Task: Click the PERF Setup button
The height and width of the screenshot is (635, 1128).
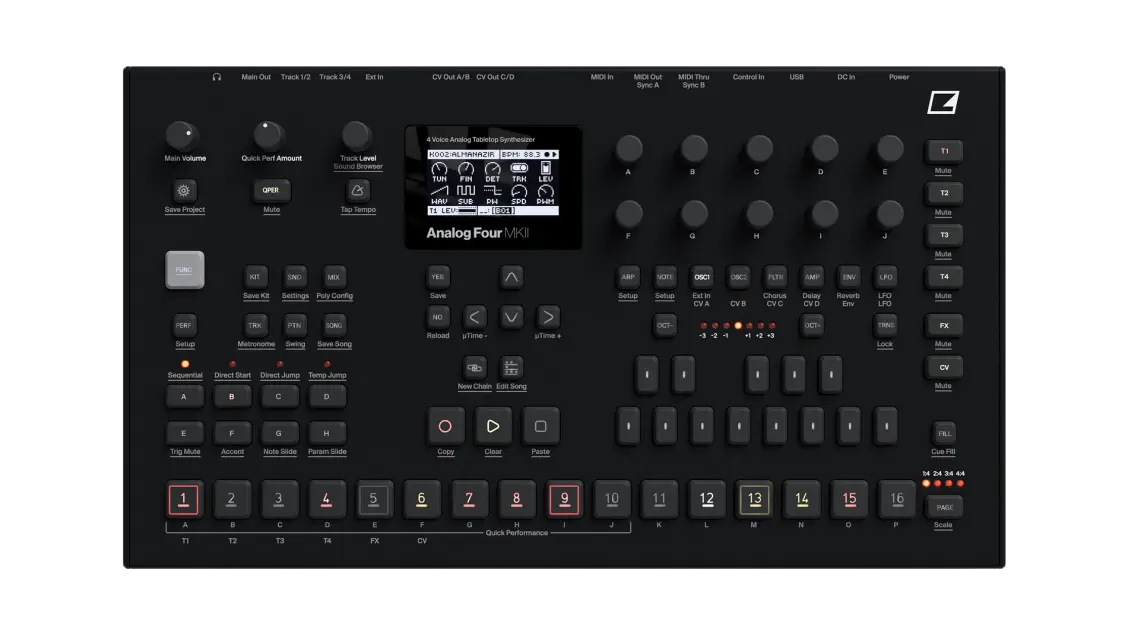Action: pyautogui.click(x=184, y=326)
